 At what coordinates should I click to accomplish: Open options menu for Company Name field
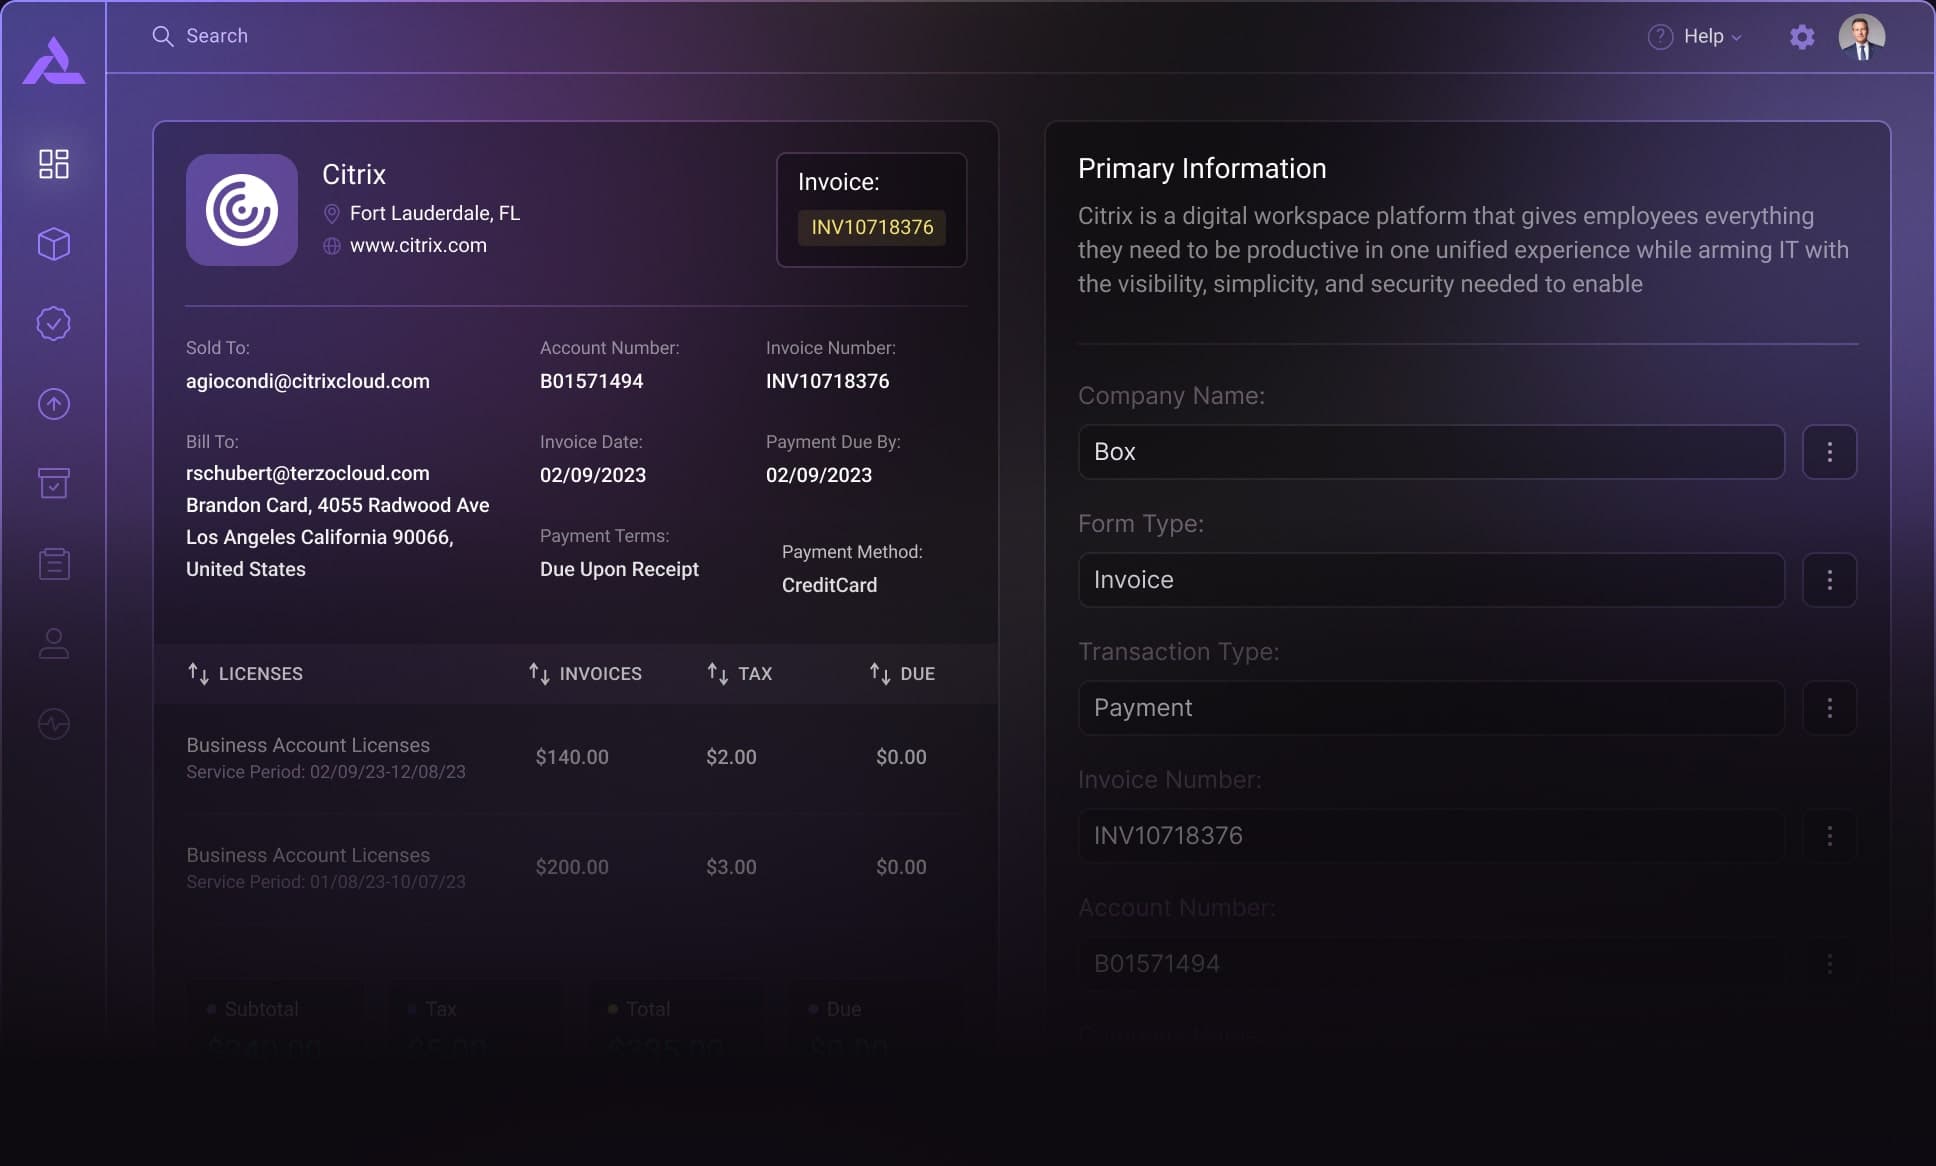[x=1829, y=452]
